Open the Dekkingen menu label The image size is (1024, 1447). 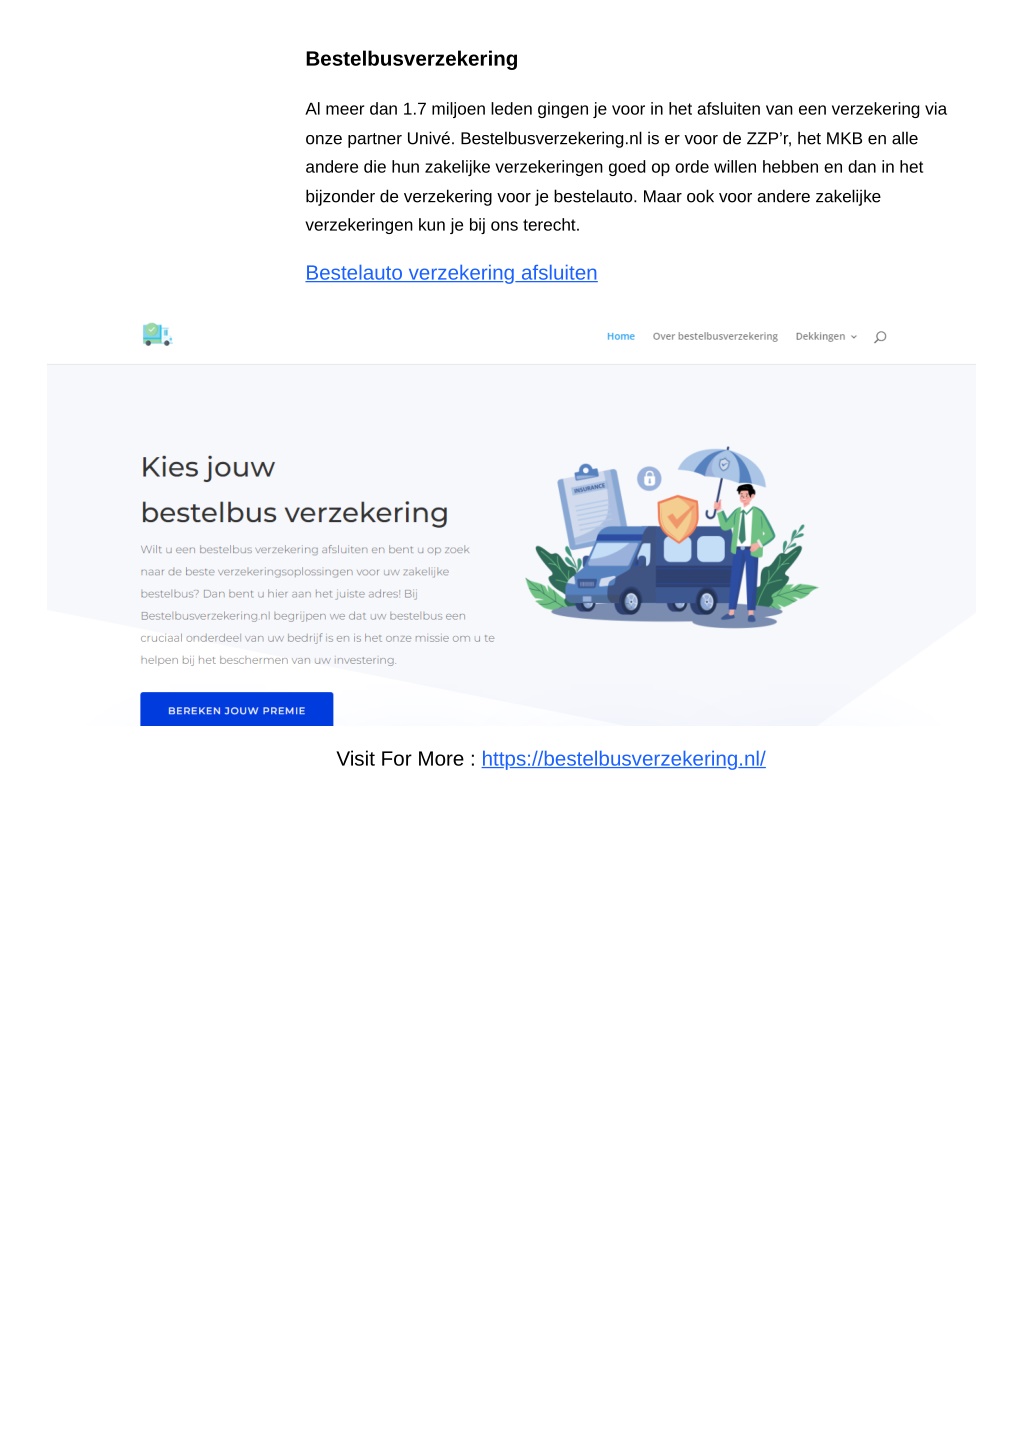pos(820,337)
